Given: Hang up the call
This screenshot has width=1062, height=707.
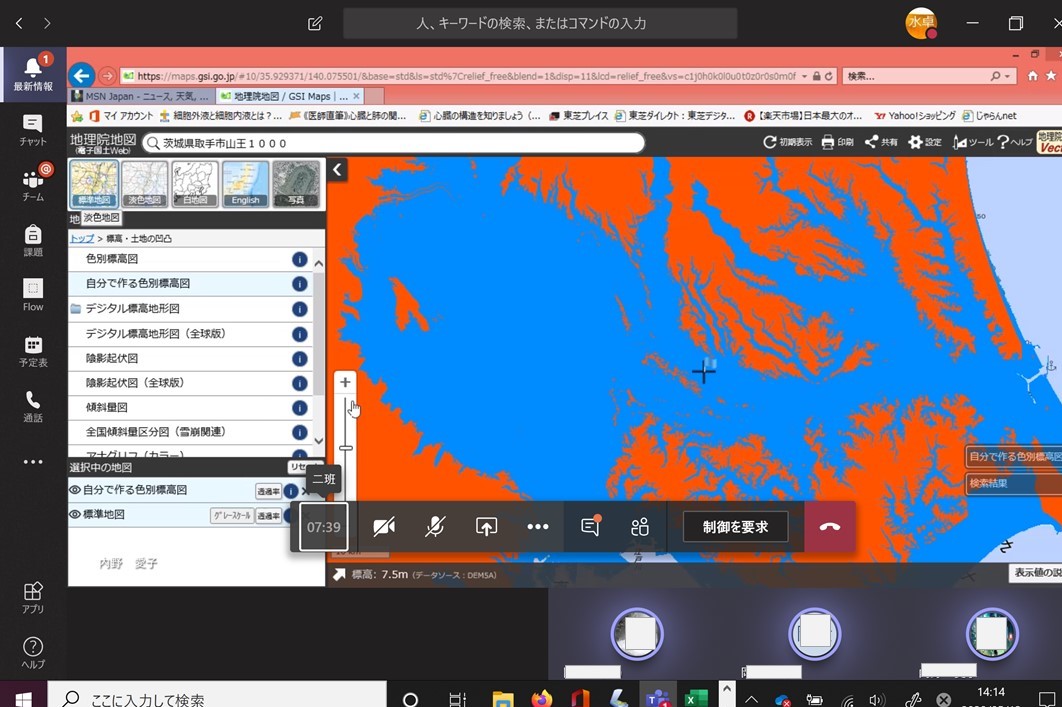Looking at the screenshot, I should pyautogui.click(x=830, y=527).
